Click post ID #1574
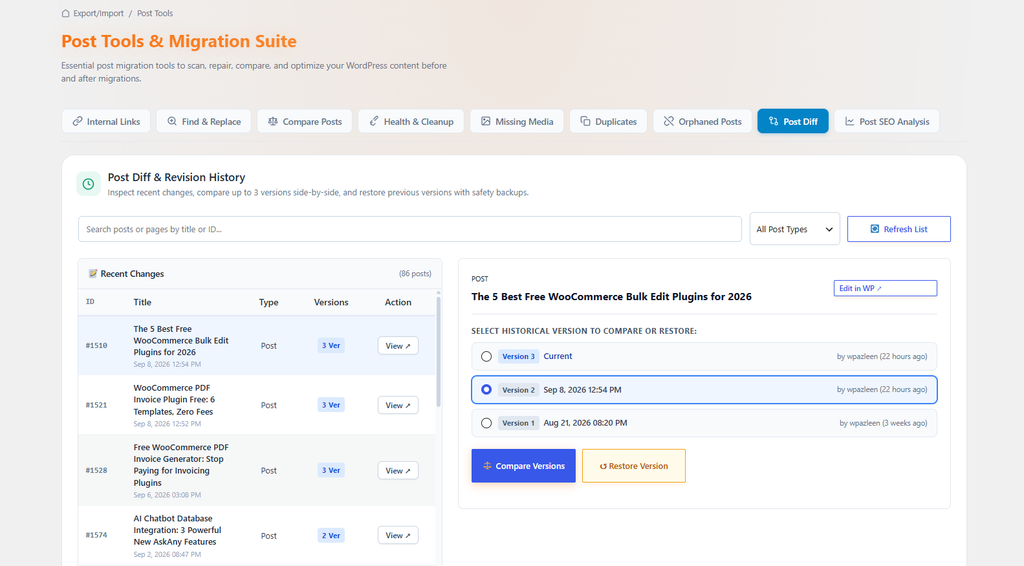Viewport: 1024px width, 566px height. tap(97, 535)
